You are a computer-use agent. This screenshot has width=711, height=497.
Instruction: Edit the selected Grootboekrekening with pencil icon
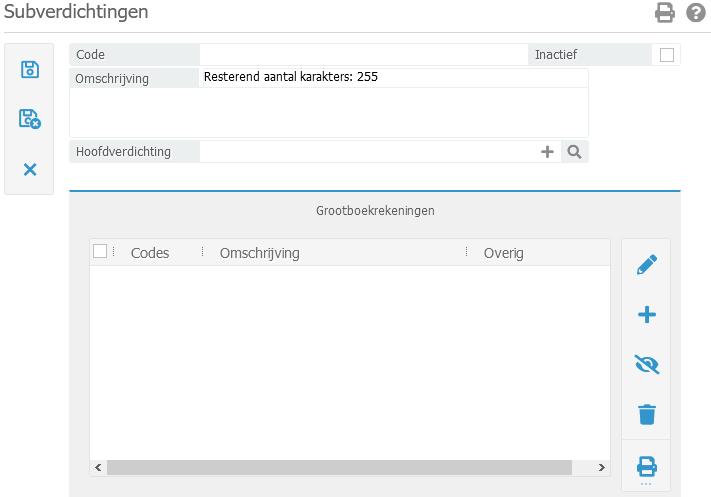(647, 265)
